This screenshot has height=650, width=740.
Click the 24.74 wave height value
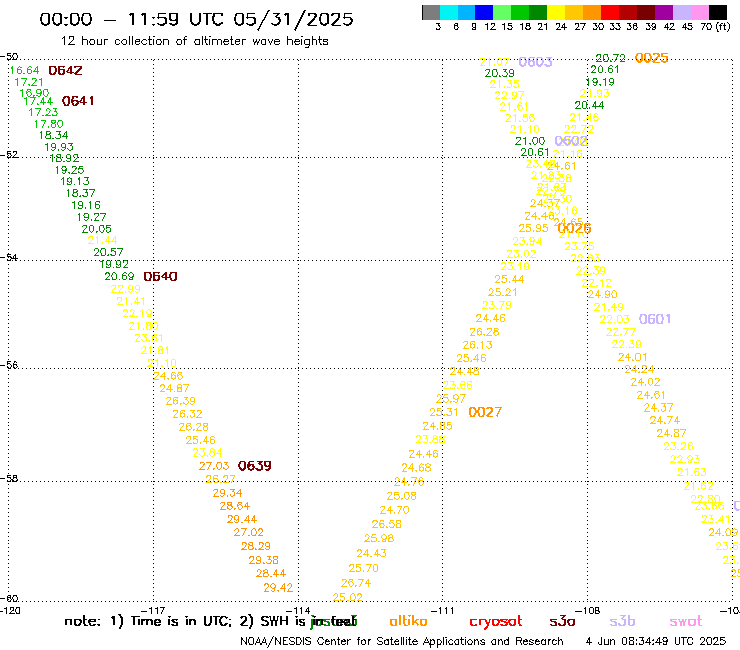point(664,420)
